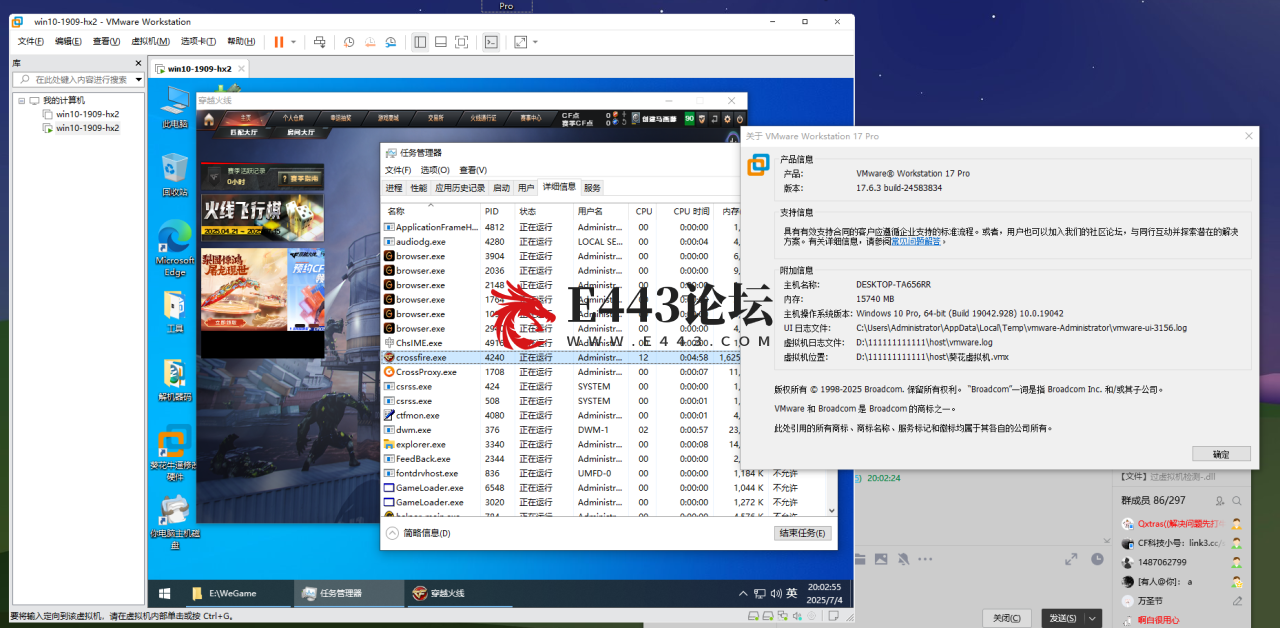Viewport: 1280px width, 628px height.
Task: Click the 前沿问题解答 link in About dialog
Action: click(915, 241)
